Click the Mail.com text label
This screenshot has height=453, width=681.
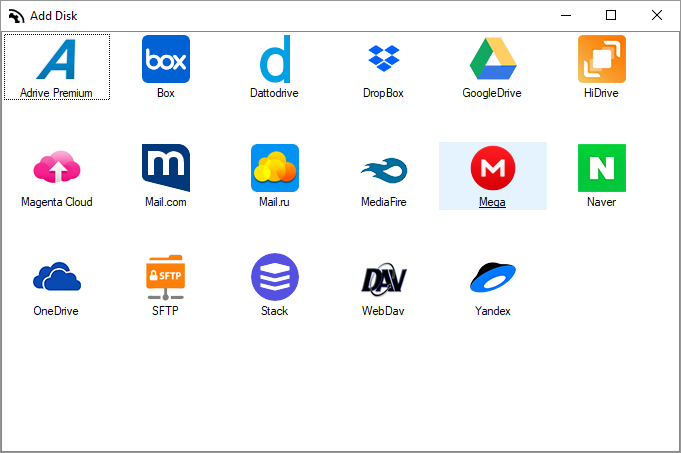pyautogui.click(x=166, y=202)
